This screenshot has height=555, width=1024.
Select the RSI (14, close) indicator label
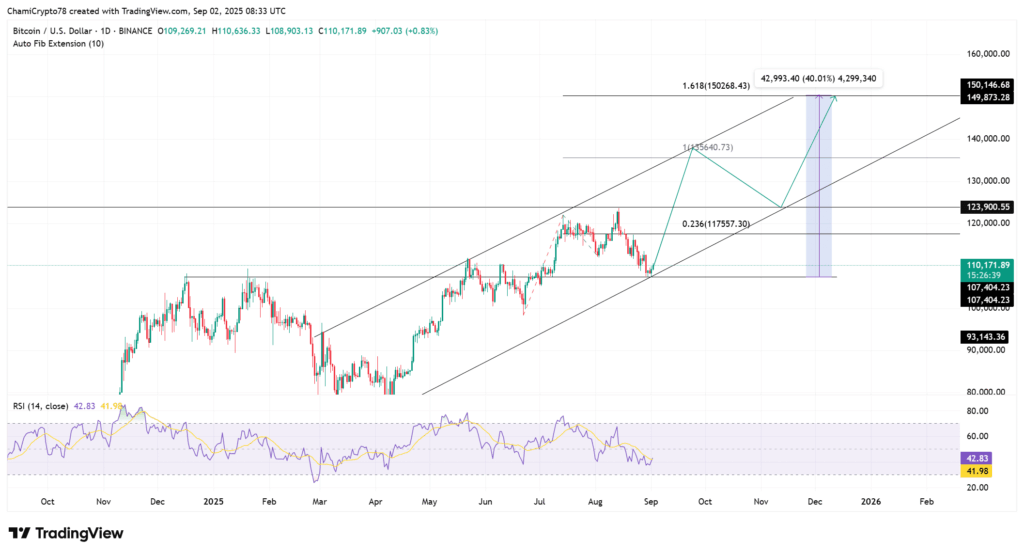tap(41, 405)
